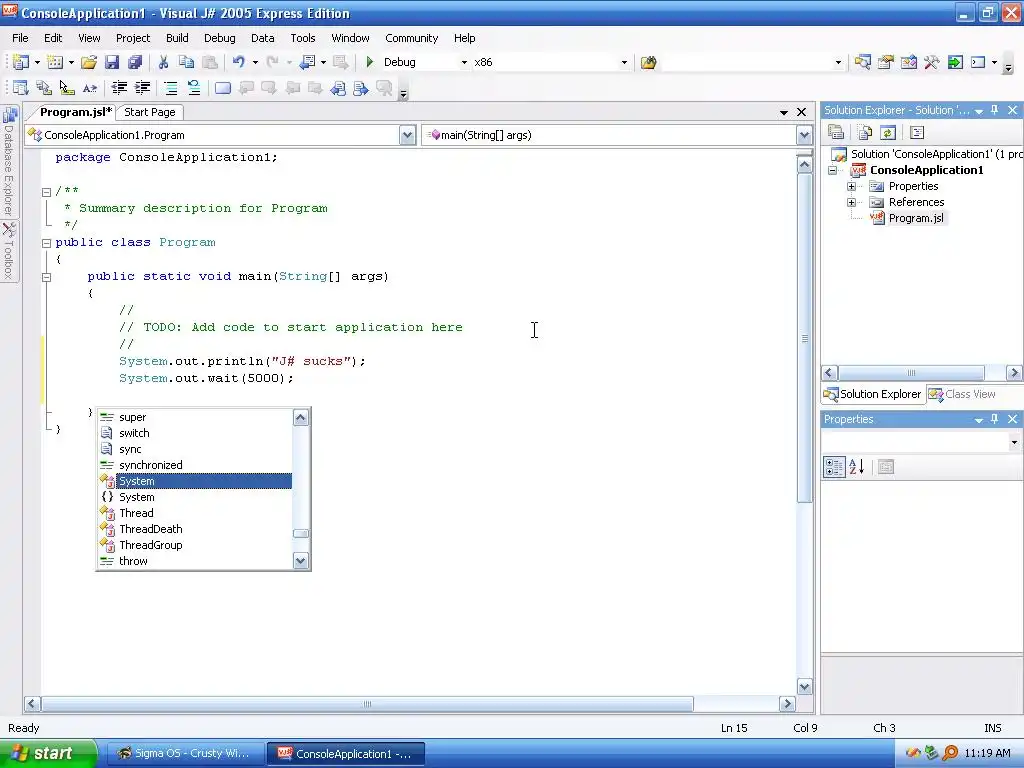Select Program.jsl in Solution Explorer
This screenshot has height=768, width=1024.
916,218
